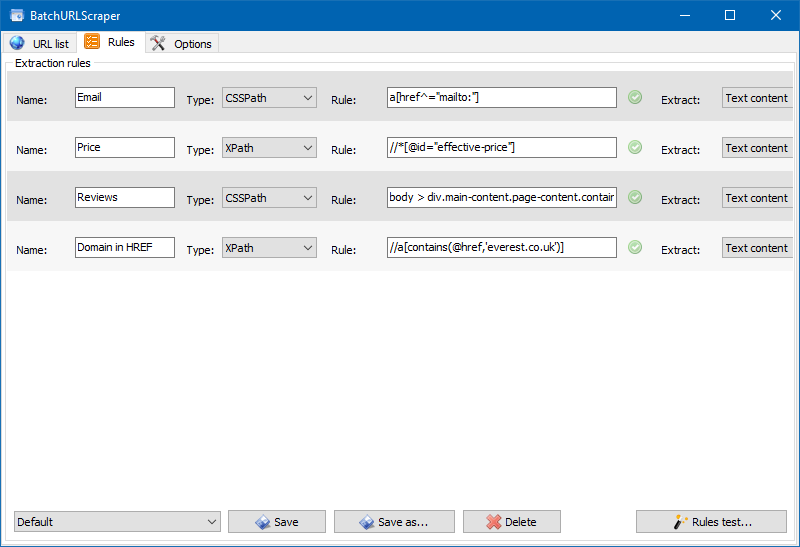Viewport: 800px width, 547px height.
Task: Click the BatchURLScraper app icon in title bar
Action: pyautogui.click(x=17, y=16)
